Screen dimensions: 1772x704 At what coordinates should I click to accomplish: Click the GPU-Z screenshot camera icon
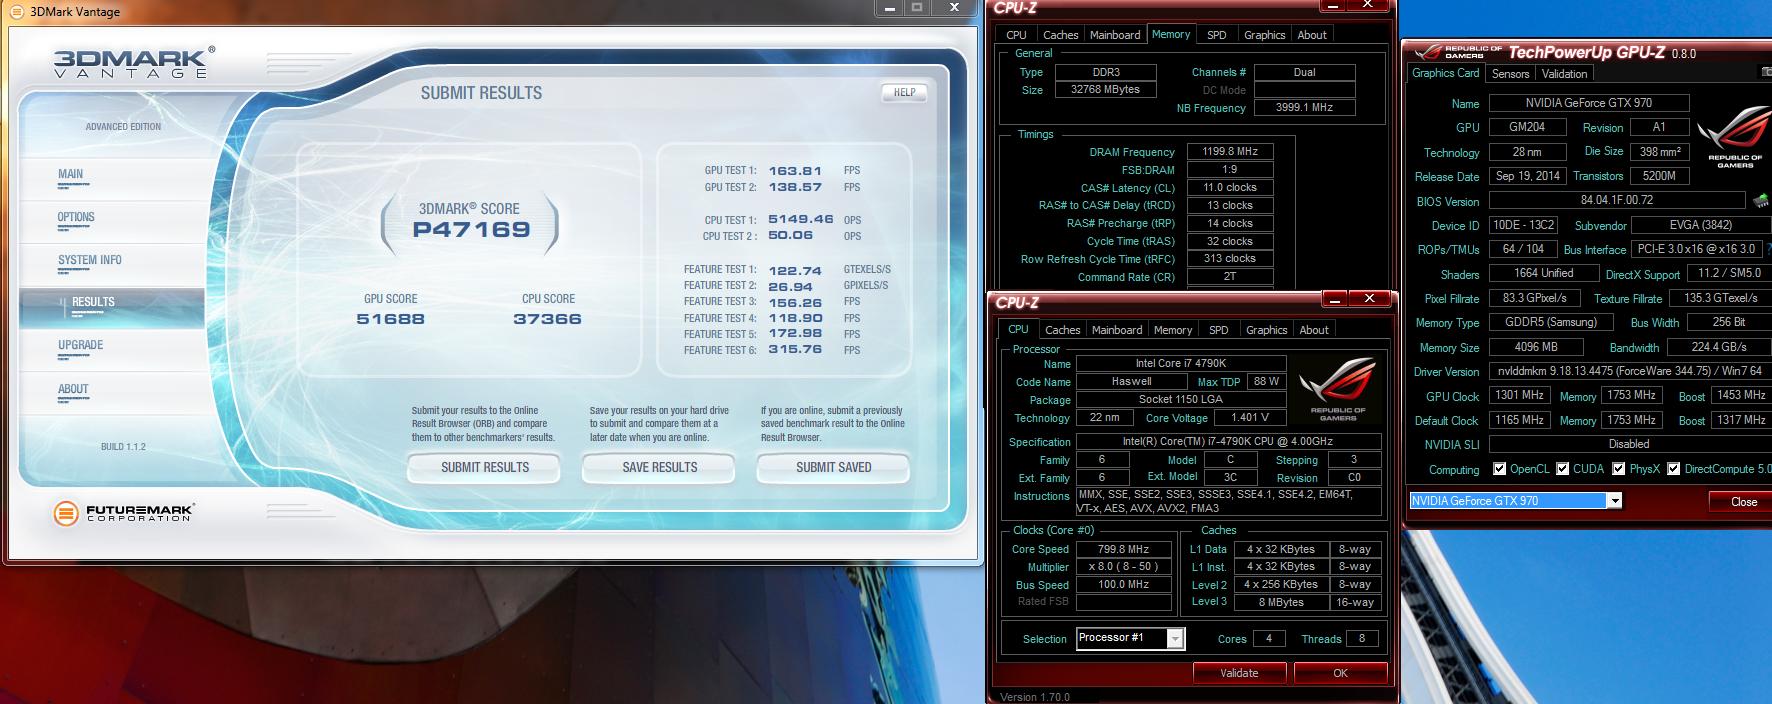1766,73
